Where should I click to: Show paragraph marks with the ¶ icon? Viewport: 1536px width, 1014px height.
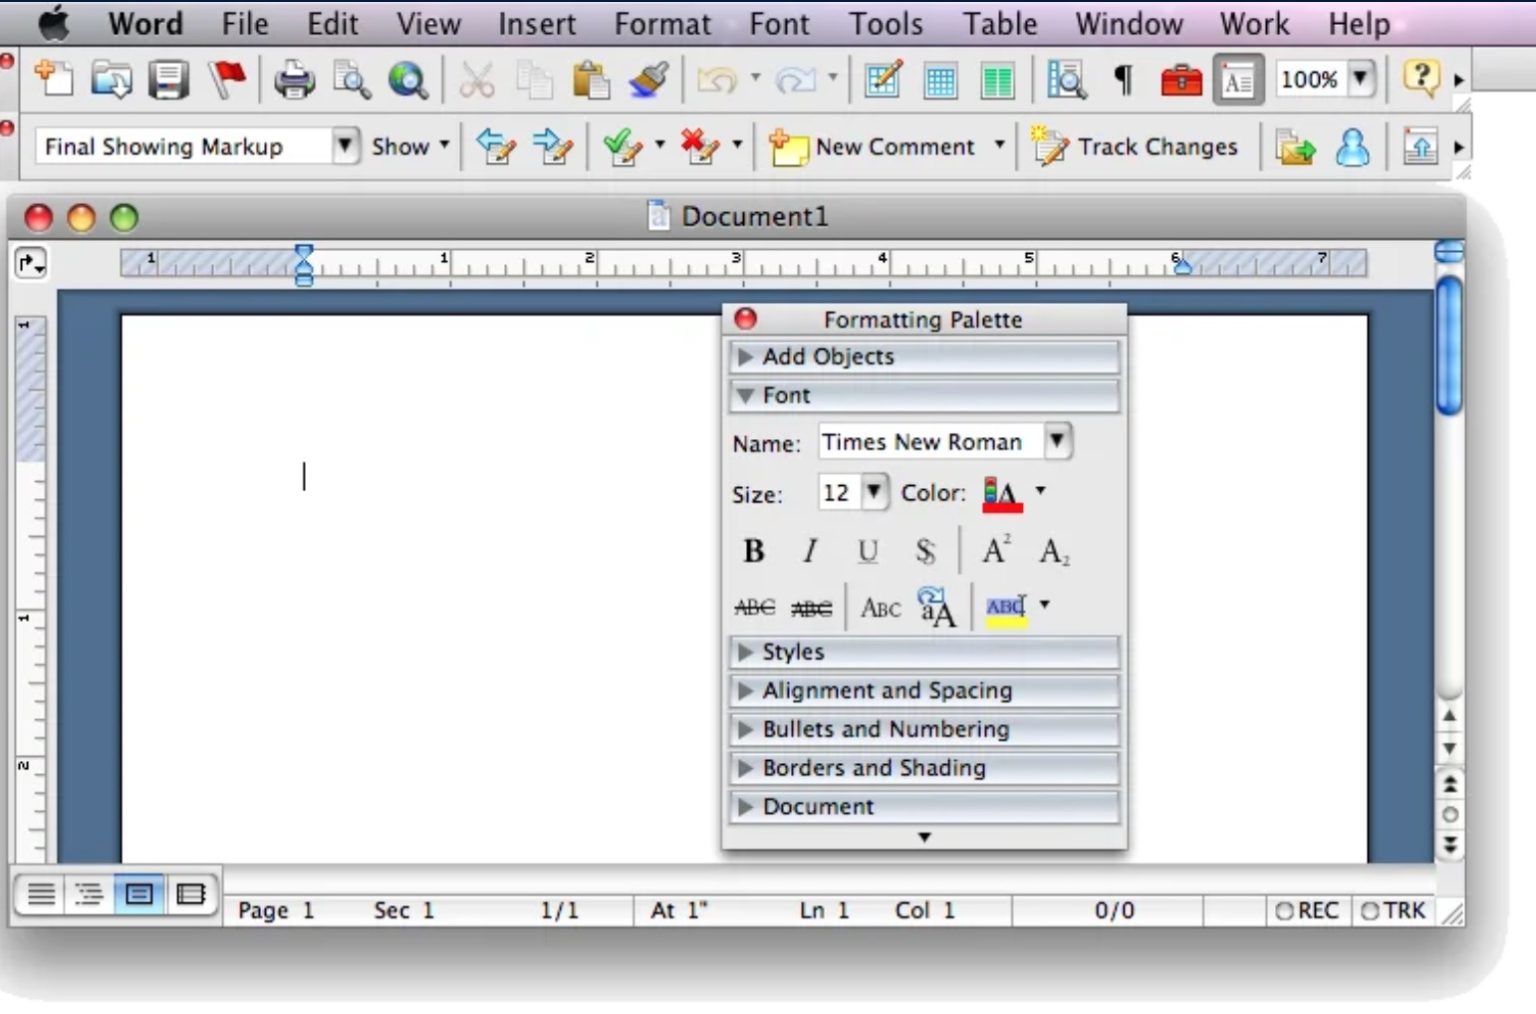1122,79
